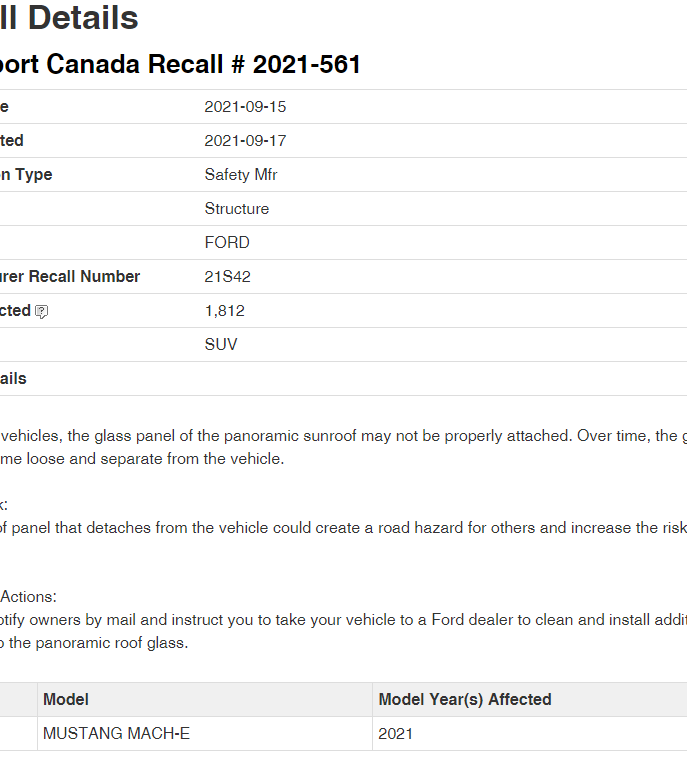Click the recall heading number 2021-561

[x=307, y=64]
